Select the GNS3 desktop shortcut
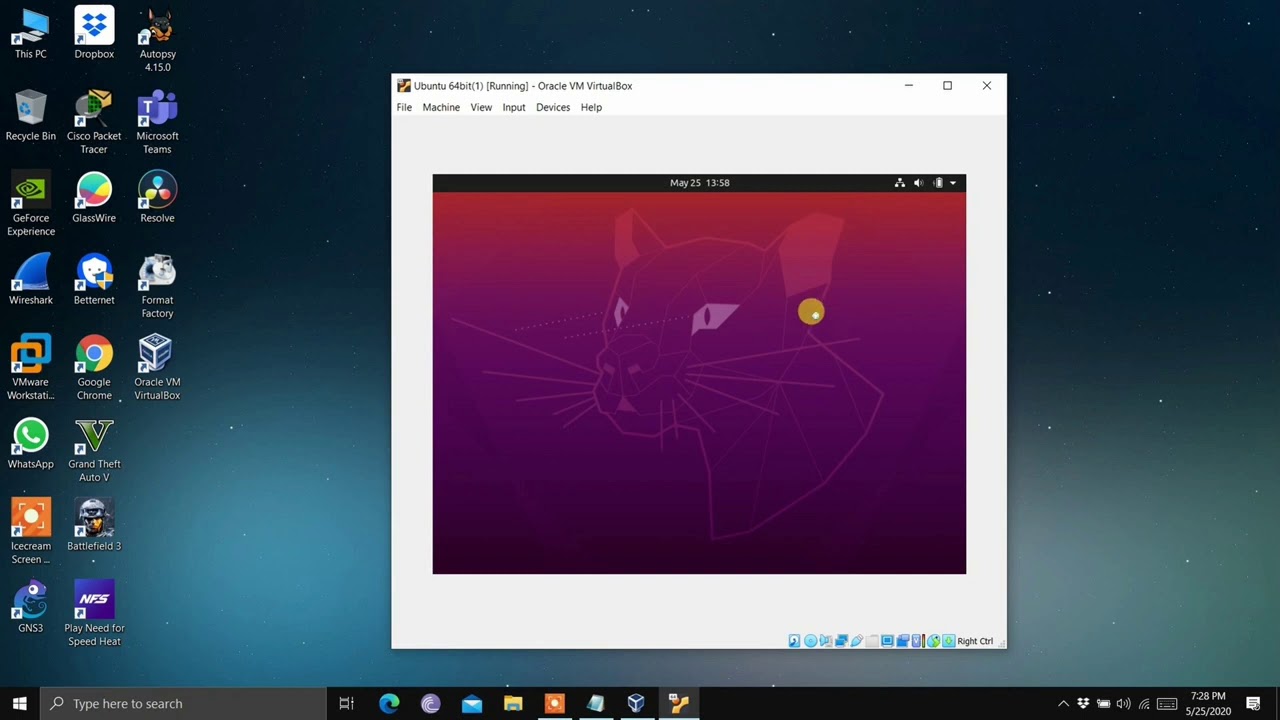The image size is (1280, 720). click(30, 607)
